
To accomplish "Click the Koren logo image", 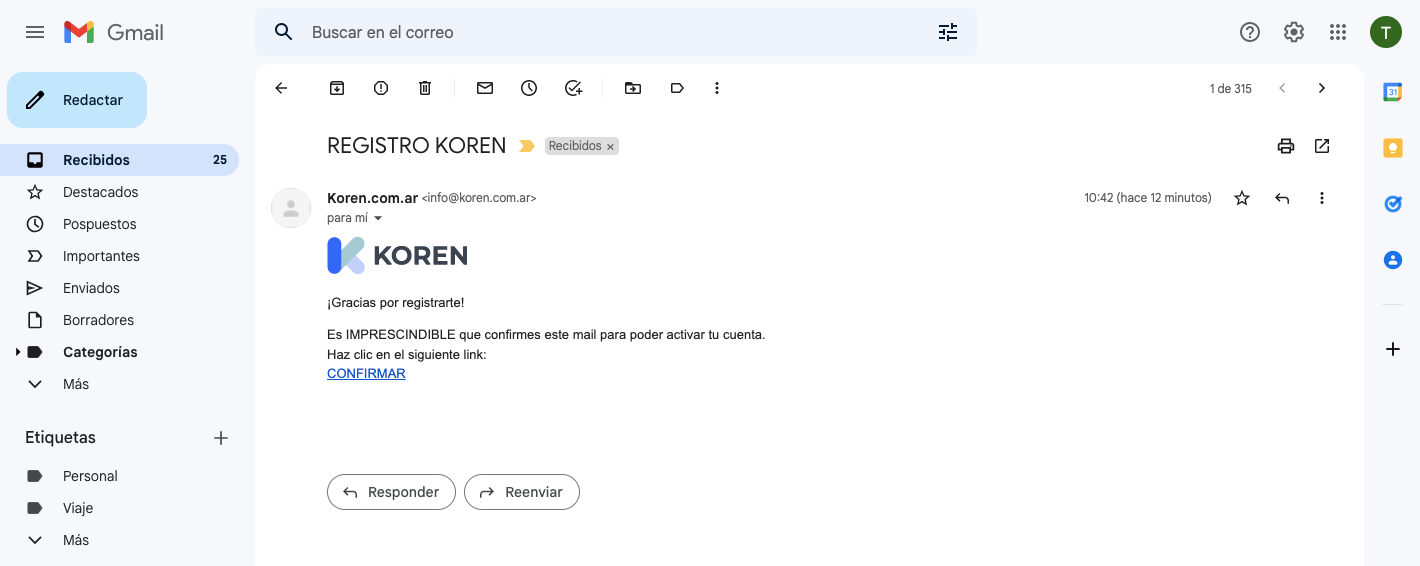I will point(397,256).
